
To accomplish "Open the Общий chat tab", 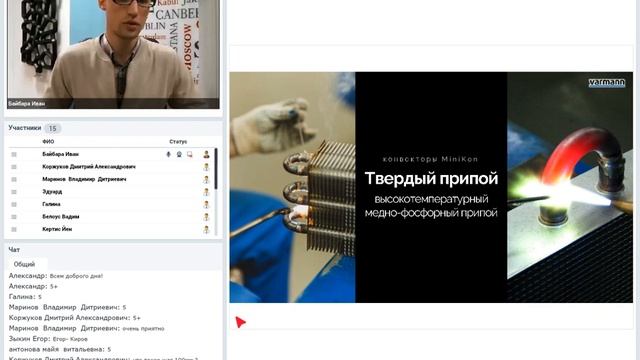I will [x=24, y=264].
